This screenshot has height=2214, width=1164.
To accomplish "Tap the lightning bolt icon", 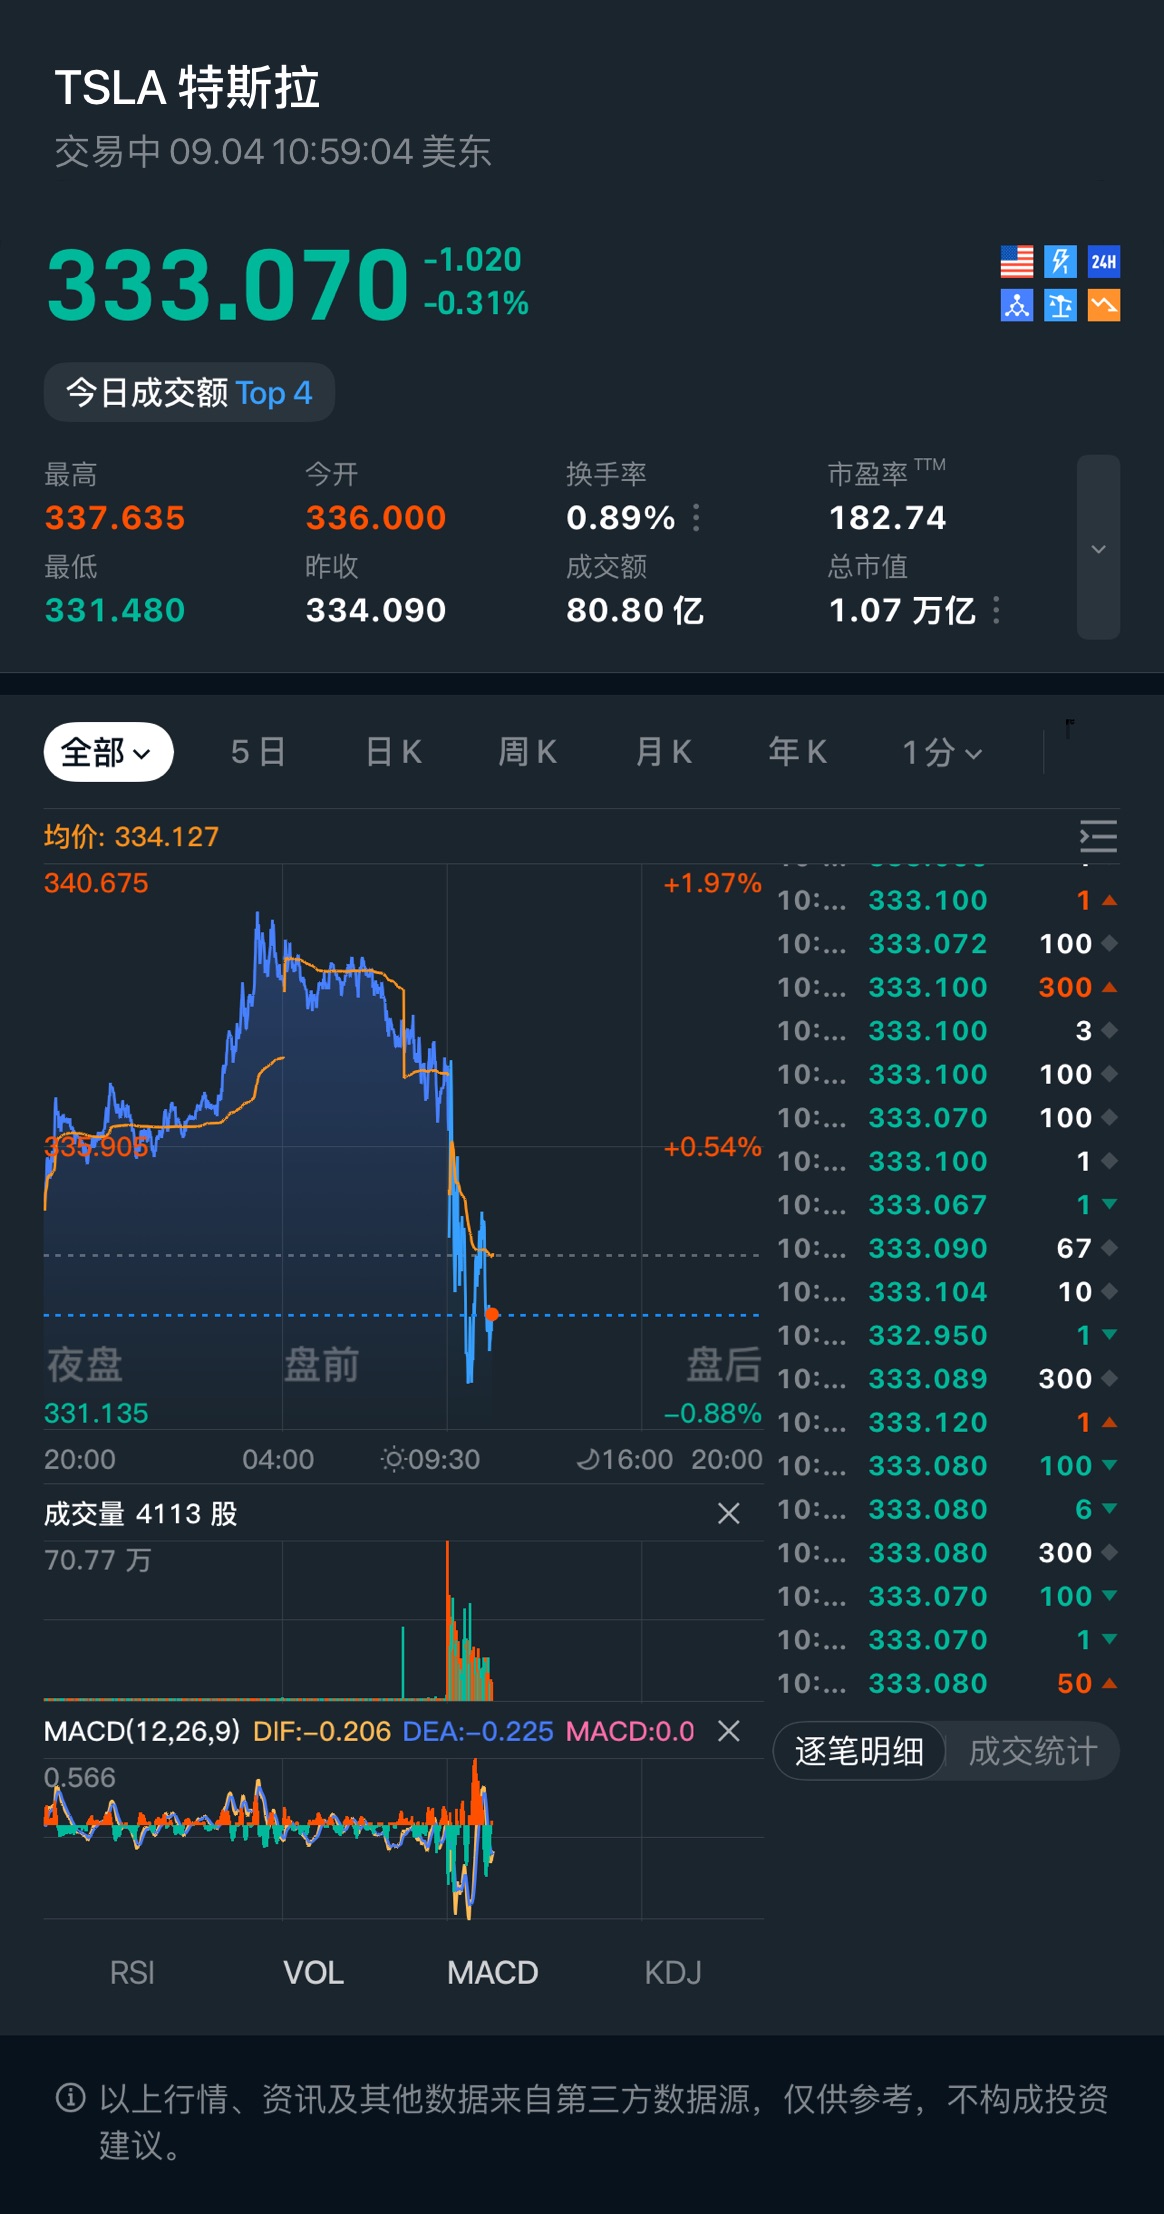I will click(x=1060, y=262).
